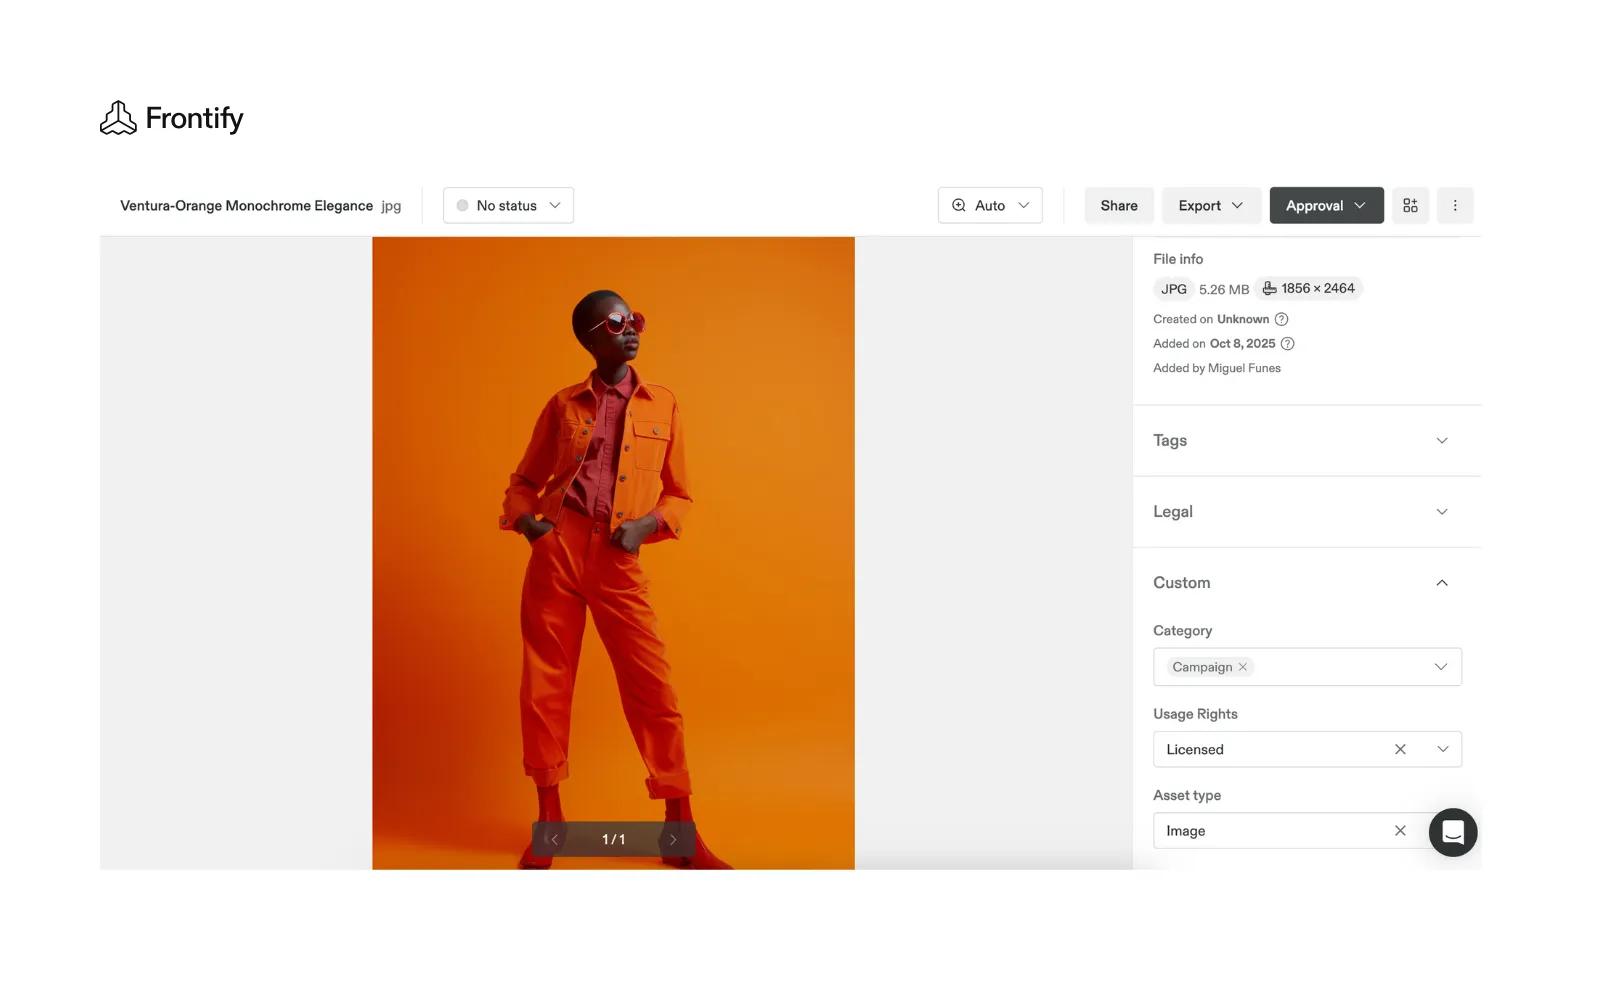Open the Approval button menu
This screenshot has height=1000, width=1600.
tap(1325, 205)
